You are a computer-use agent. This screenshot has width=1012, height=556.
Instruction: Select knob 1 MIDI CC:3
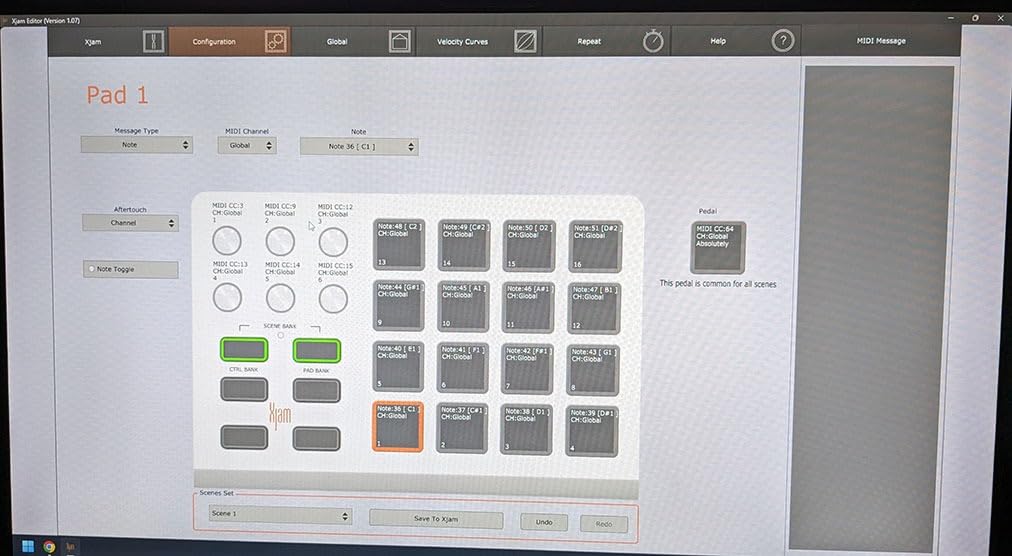click(x=227, y=240)
